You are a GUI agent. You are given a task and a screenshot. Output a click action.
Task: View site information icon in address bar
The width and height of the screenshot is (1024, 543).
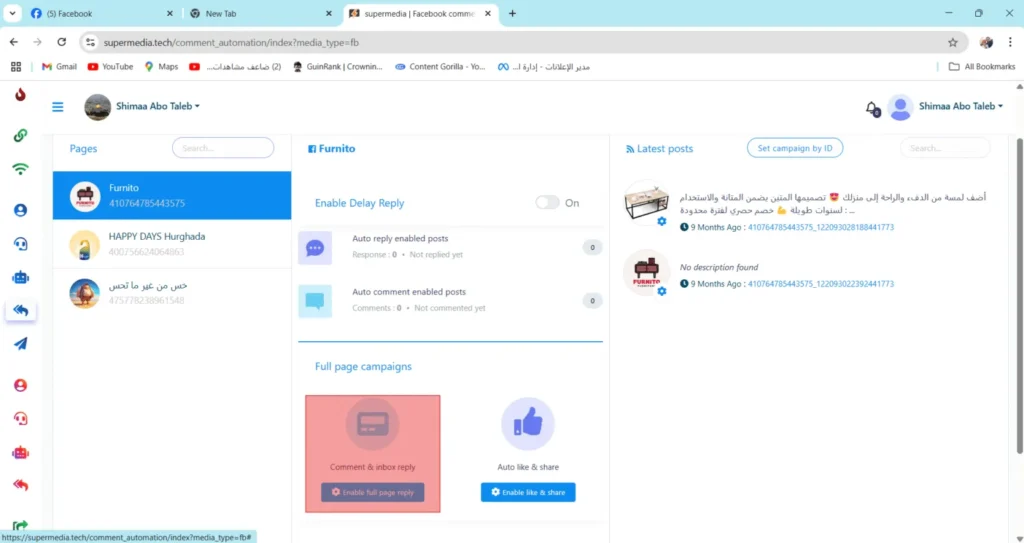pos(91,42)
